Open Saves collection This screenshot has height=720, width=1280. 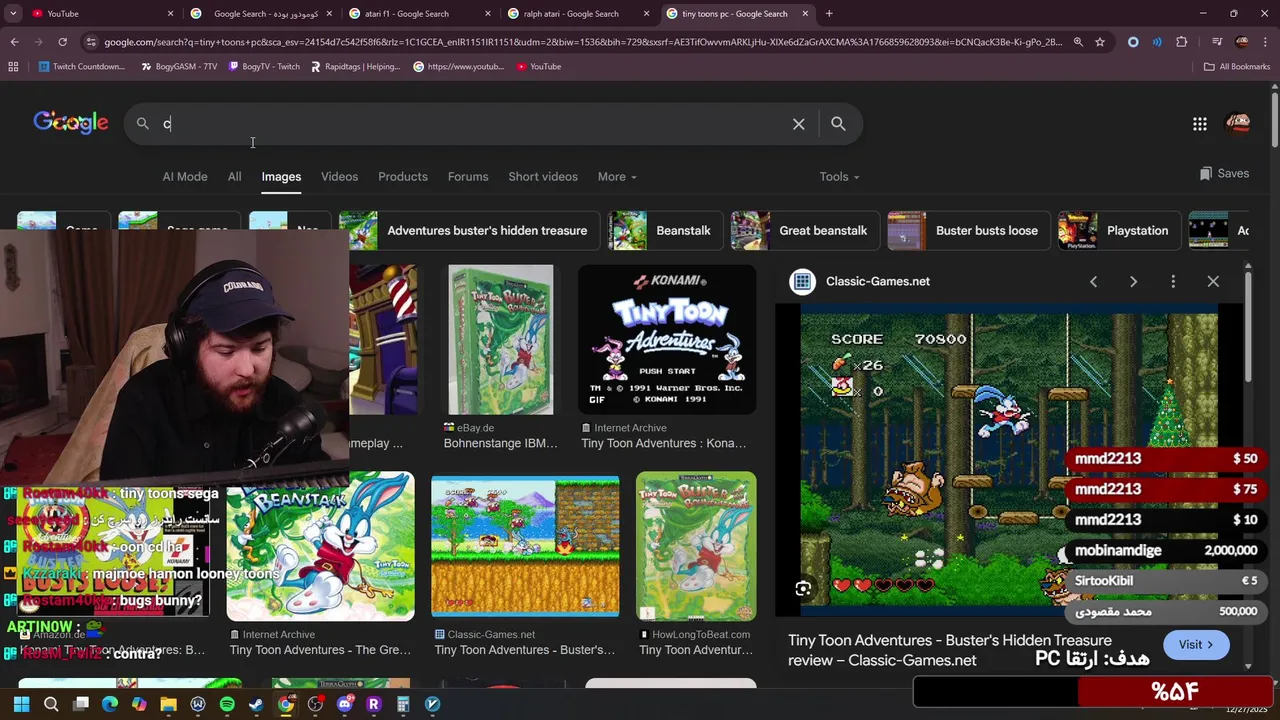click(1224, 174)
